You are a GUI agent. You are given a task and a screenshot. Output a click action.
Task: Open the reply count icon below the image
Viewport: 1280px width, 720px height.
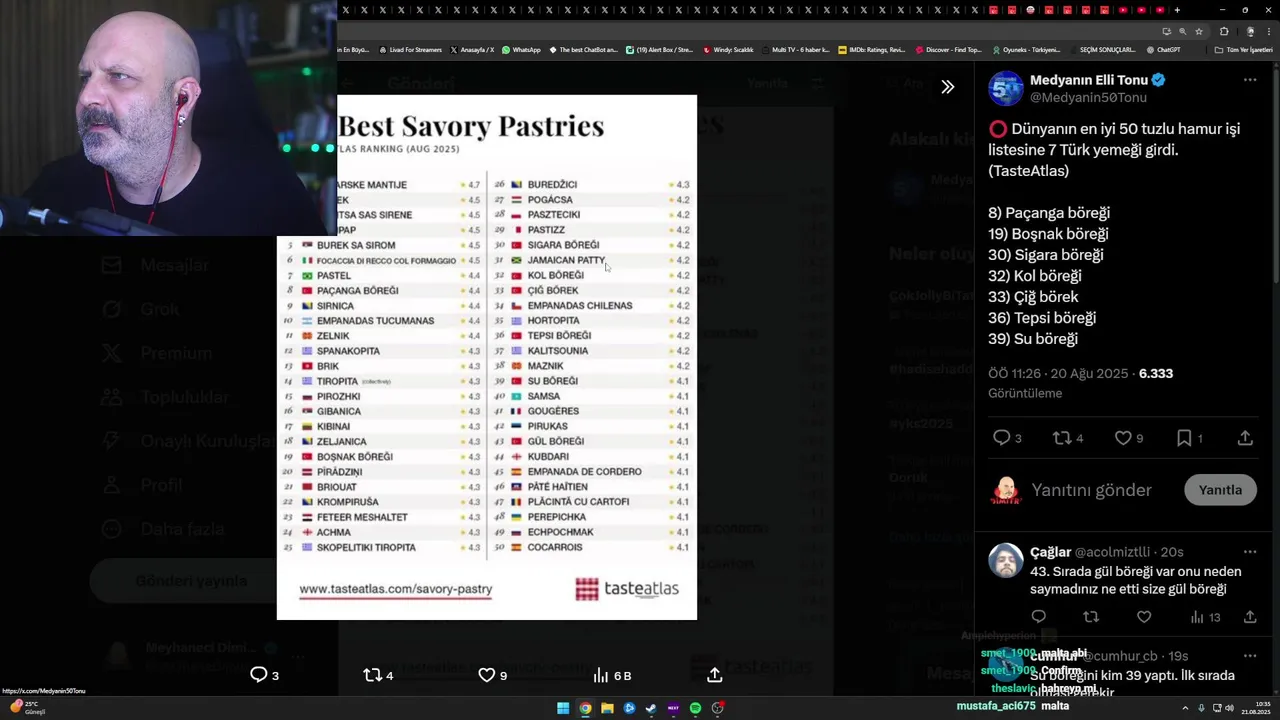point(264,675)
